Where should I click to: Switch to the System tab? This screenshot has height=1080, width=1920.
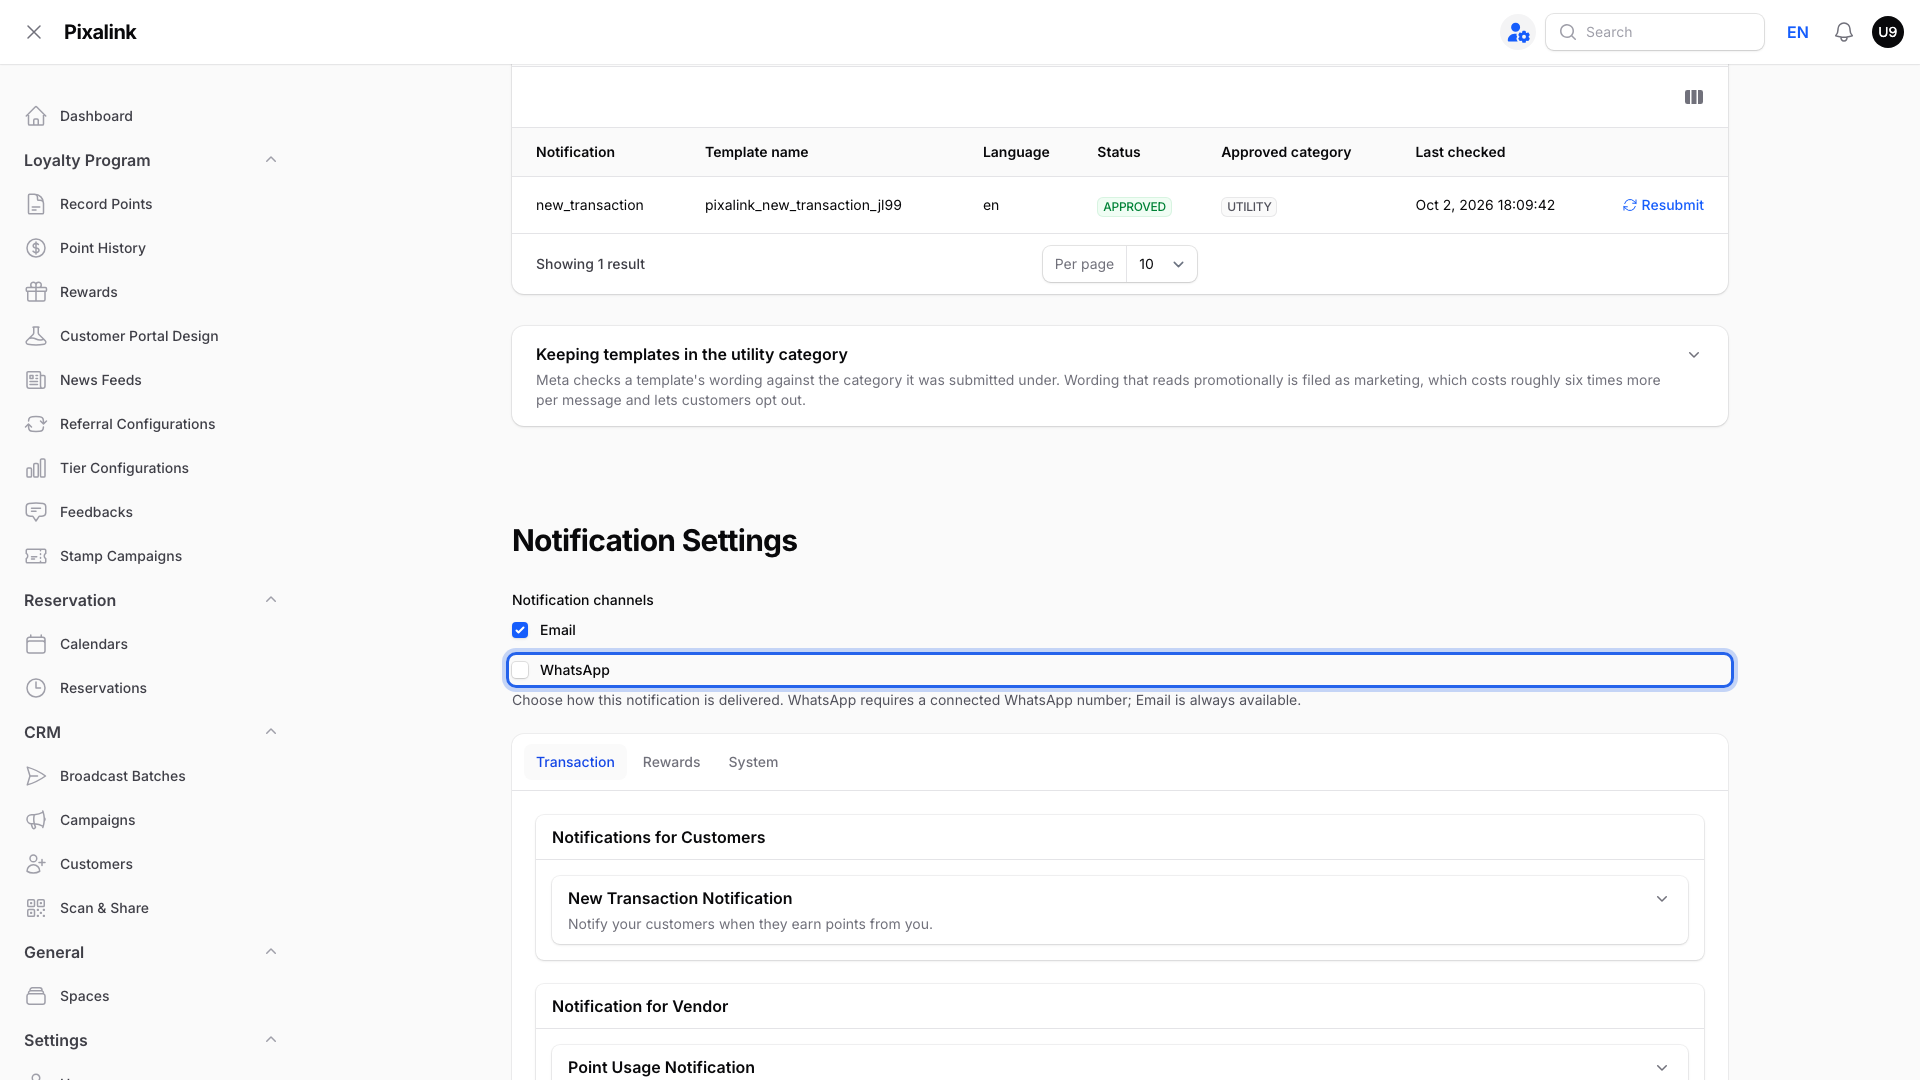click(753, 762)
